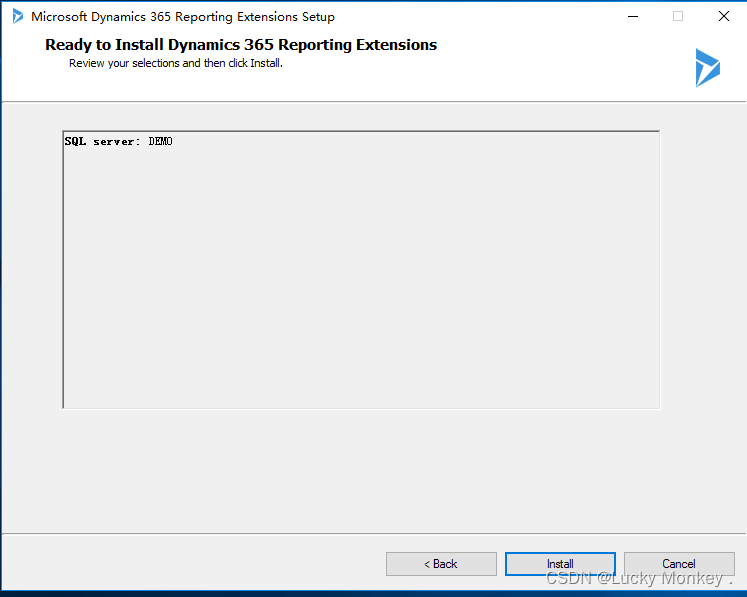Select the 'SQL server: DEMO' summary text
747x597 pixels.
pyautogui.click(x=119, y=142)
